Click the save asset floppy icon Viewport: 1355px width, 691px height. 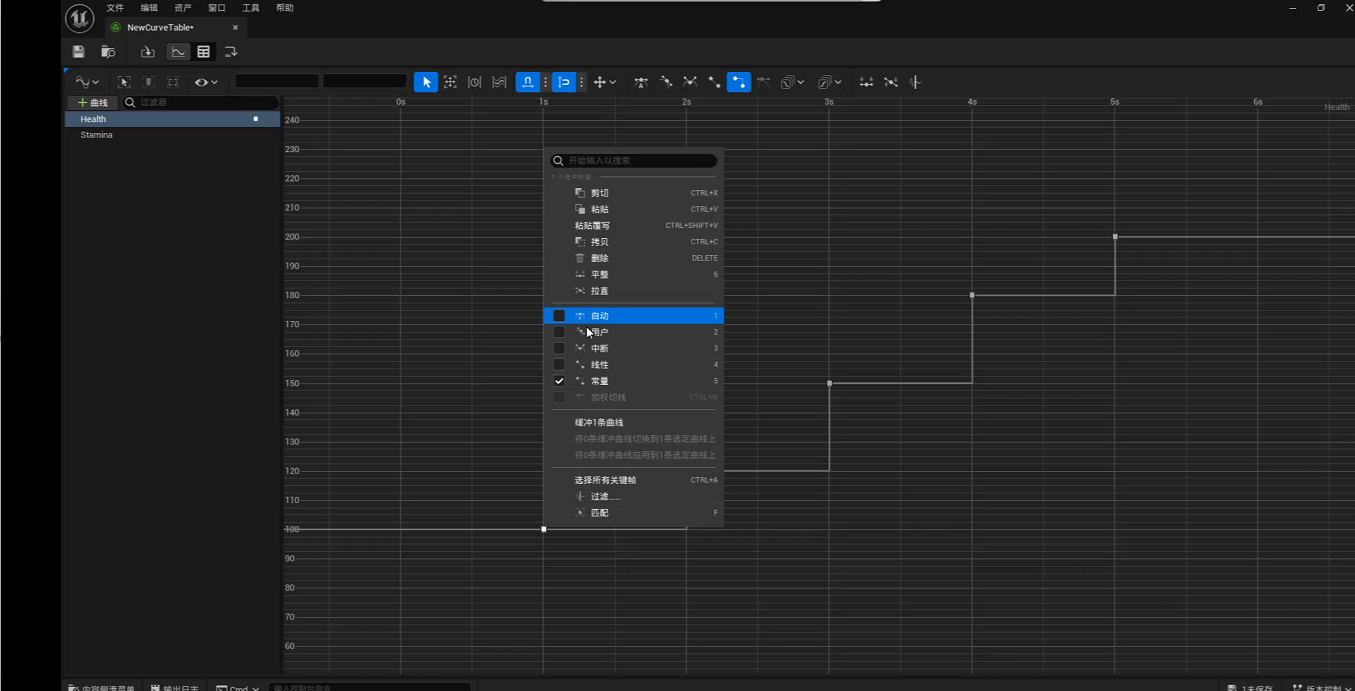pos(78,52)
